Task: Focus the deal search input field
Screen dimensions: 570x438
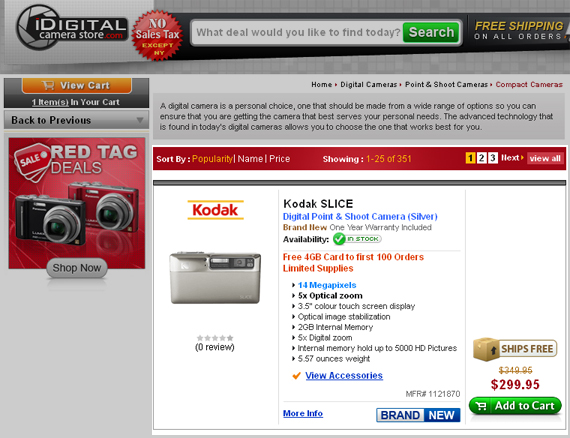Action: (x=298, y=32)
